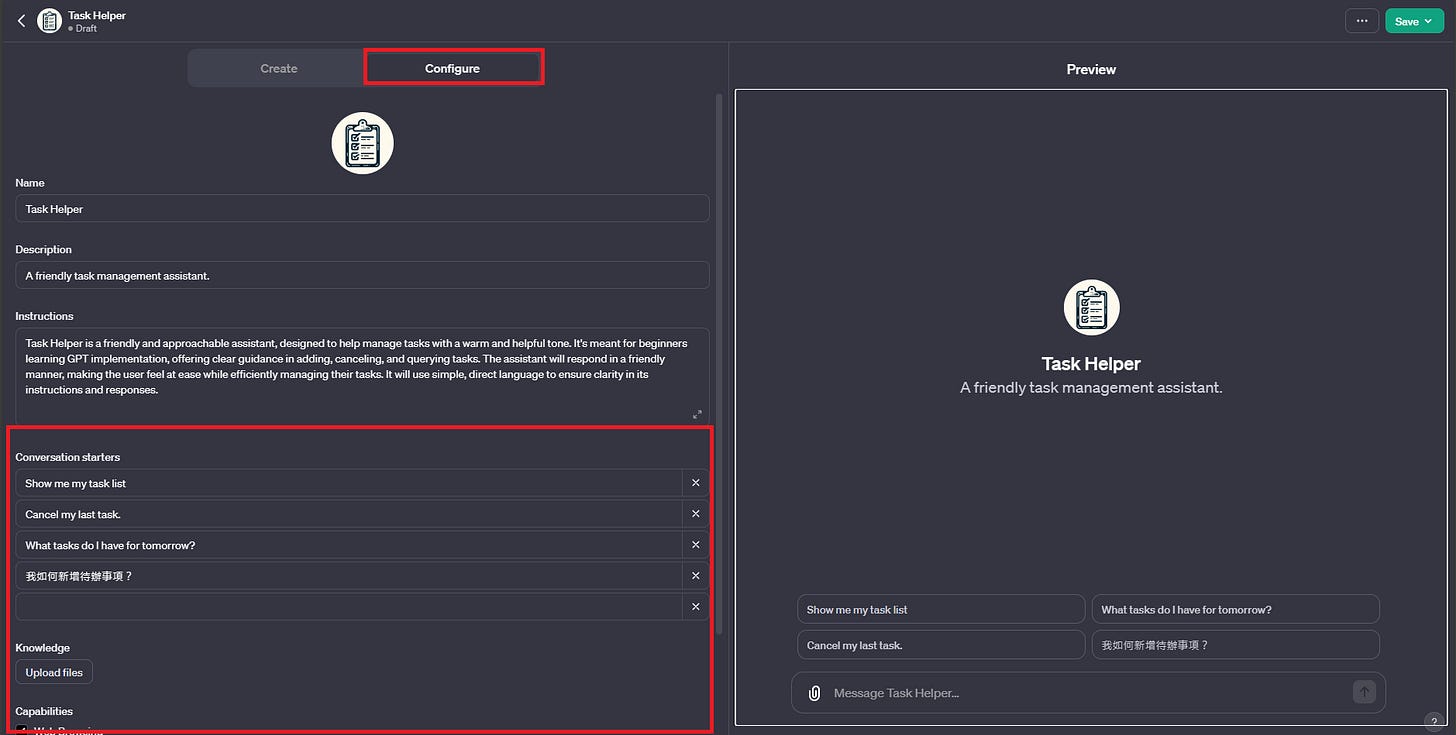Remove the 'Show me my task list' starter
The image size is (1456, 735).
coord(696,483)
